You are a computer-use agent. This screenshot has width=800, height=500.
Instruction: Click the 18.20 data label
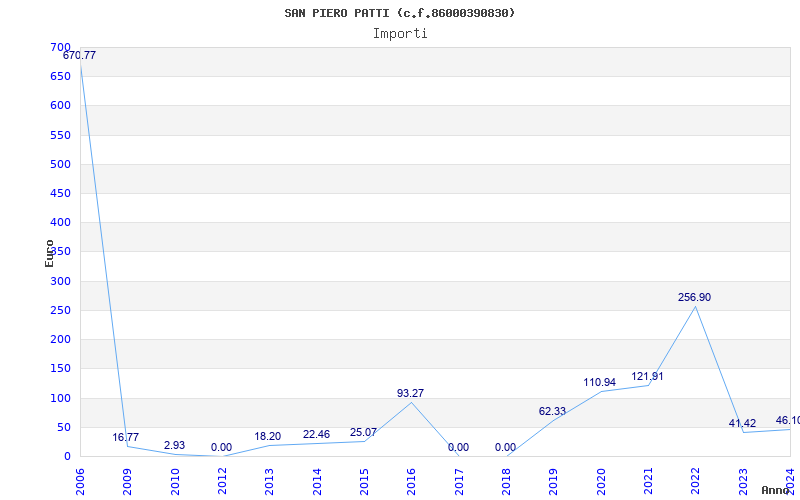pos(268,436)
